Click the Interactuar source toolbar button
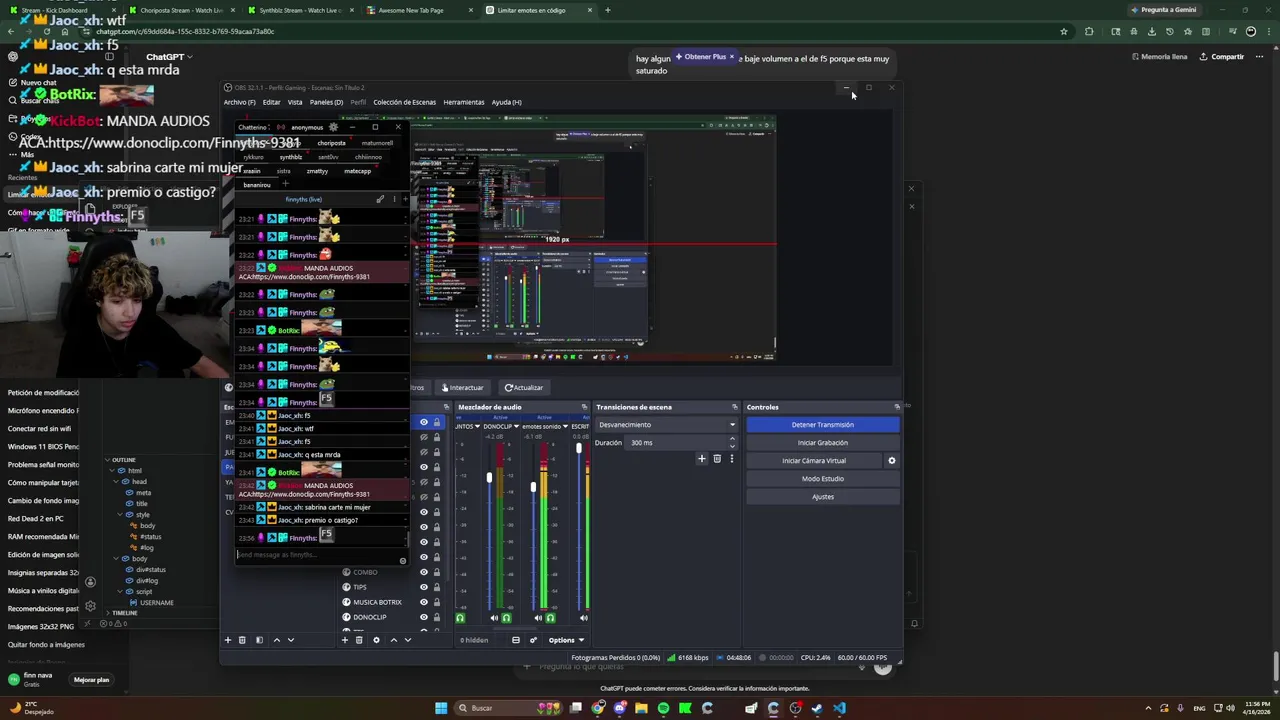 (x=462, y=388)
